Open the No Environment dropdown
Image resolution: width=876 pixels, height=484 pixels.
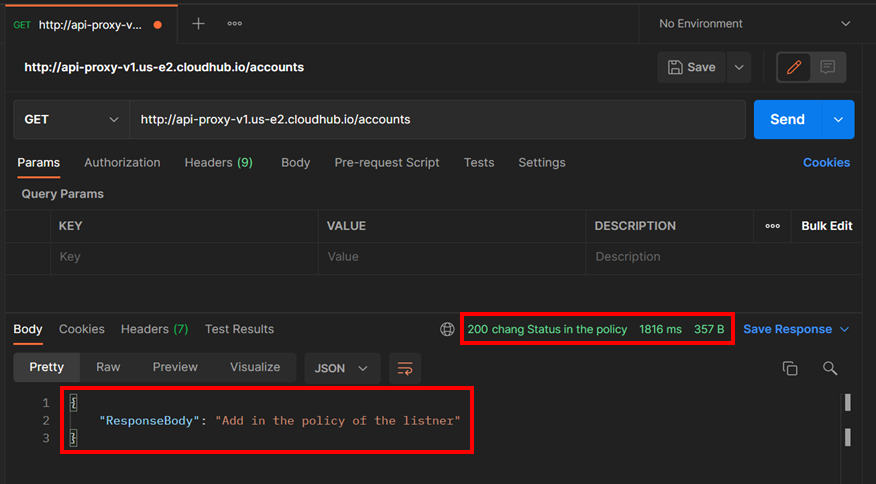pos(755,23)
